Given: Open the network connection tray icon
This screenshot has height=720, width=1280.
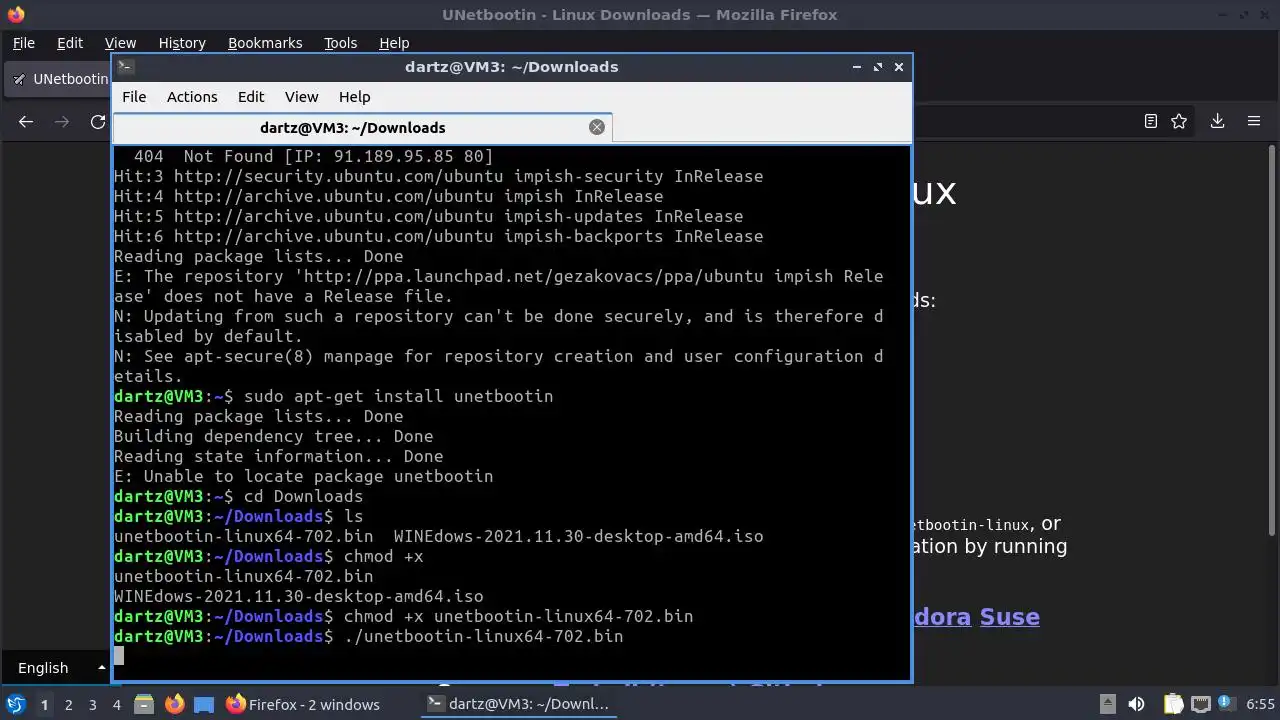Looking at the screenshot, I should click(1201, 704).
